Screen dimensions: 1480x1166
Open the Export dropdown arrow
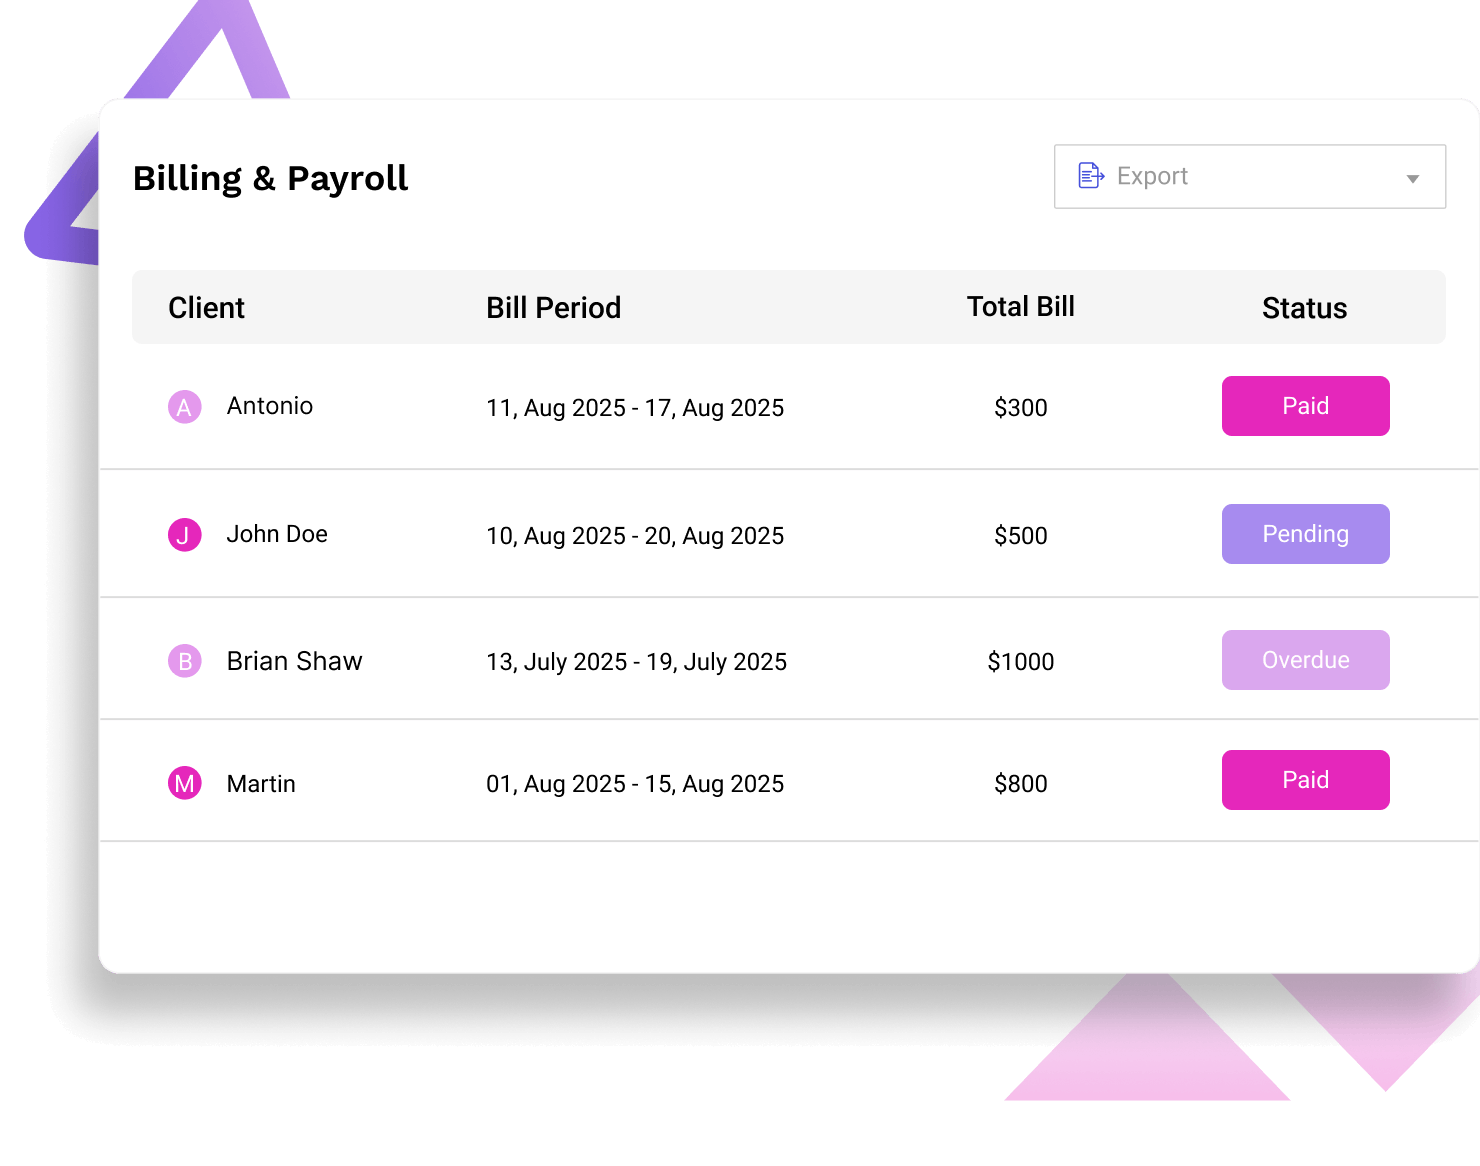1412,177
